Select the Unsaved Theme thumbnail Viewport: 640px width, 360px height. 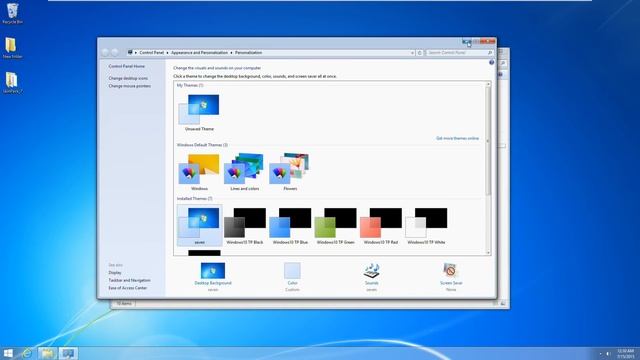coord(199,109)
